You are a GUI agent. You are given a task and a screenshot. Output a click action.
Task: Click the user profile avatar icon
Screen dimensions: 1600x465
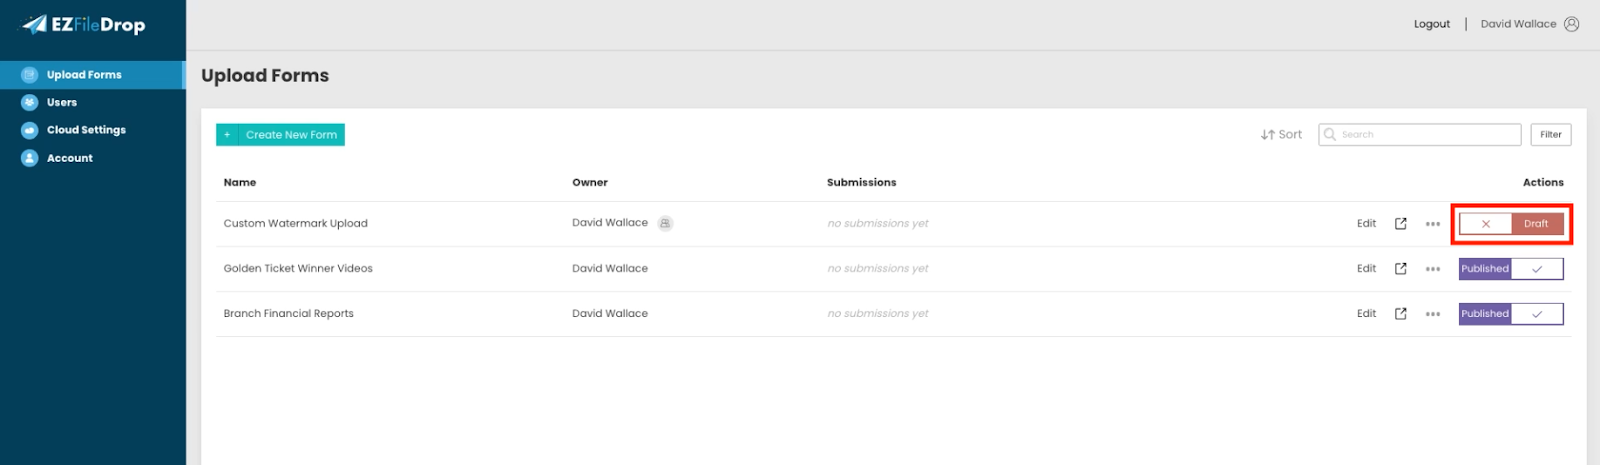1571,24
